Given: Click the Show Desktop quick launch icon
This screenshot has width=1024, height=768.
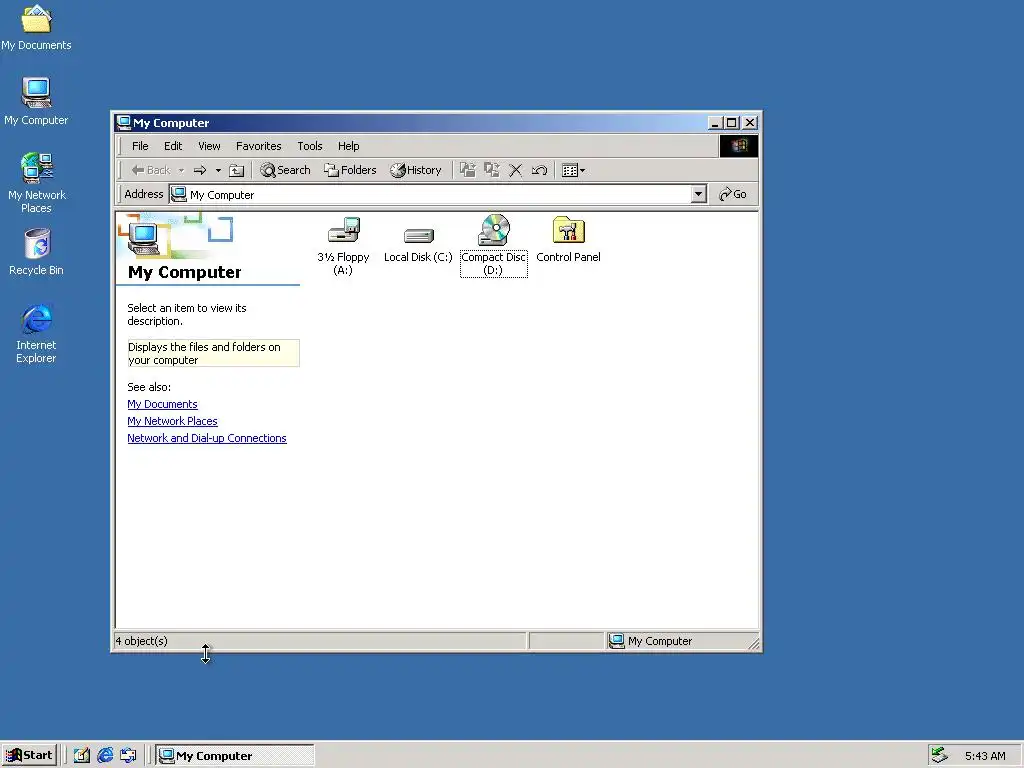Looking at the screenshot, I should pos(82,756).
